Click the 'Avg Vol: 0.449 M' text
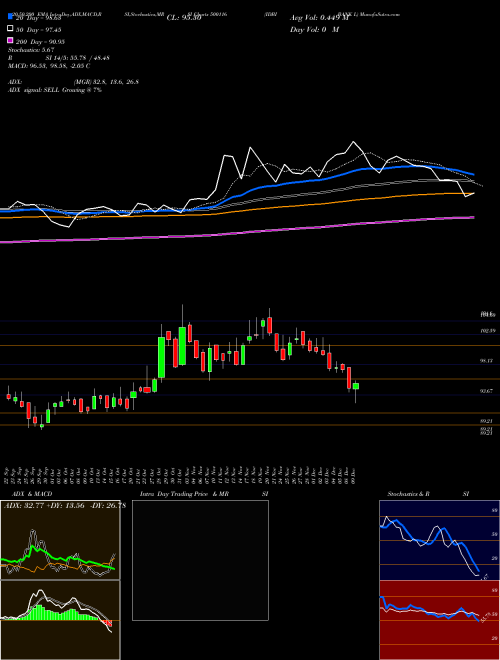500x660 pixels. point(319,18)
